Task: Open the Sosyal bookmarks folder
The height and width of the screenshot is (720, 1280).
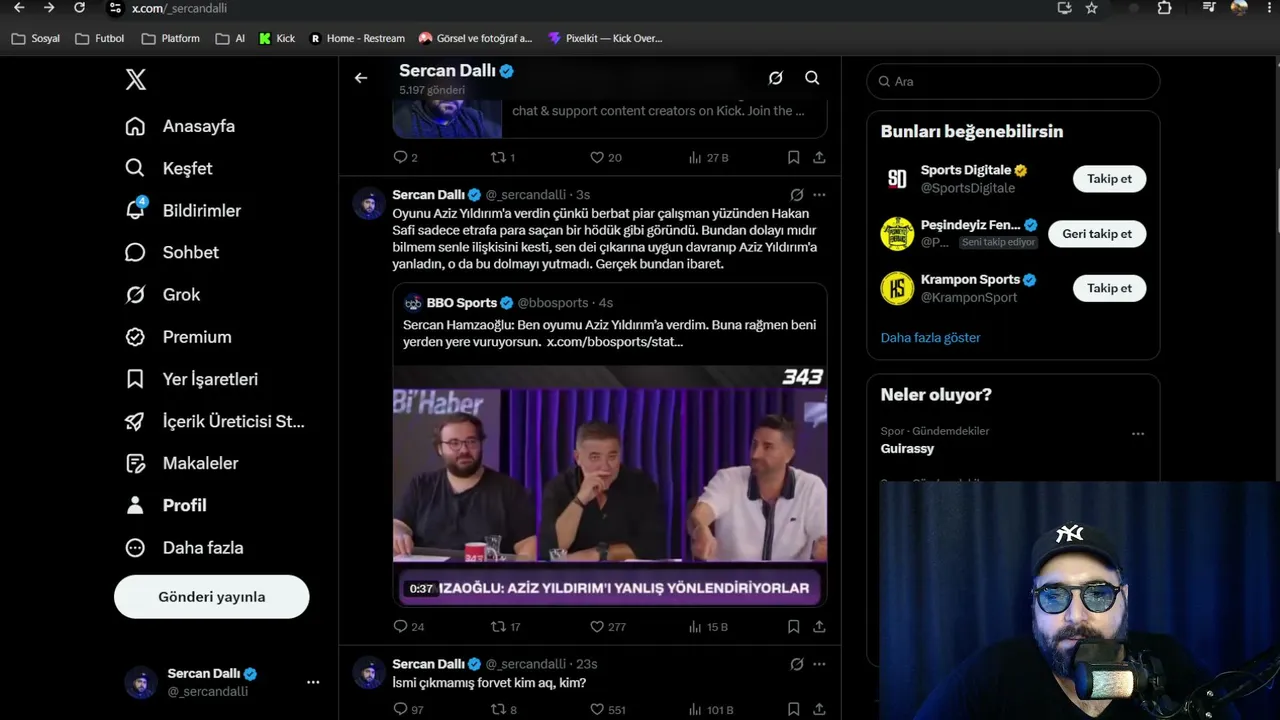Action: tap(35, 38)
